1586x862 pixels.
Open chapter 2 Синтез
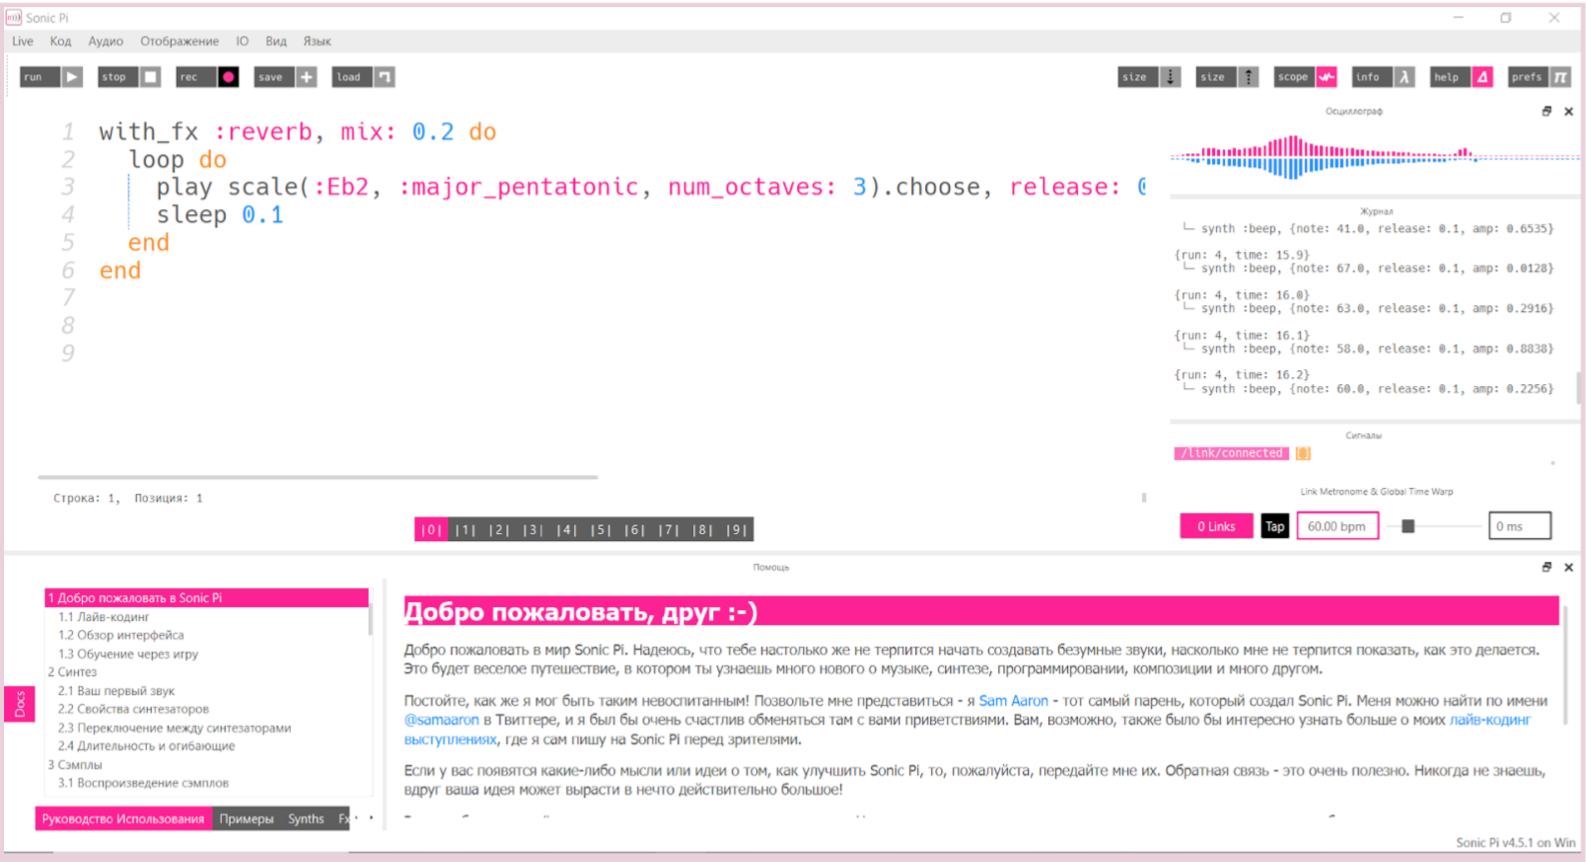(x=72, y=672)
